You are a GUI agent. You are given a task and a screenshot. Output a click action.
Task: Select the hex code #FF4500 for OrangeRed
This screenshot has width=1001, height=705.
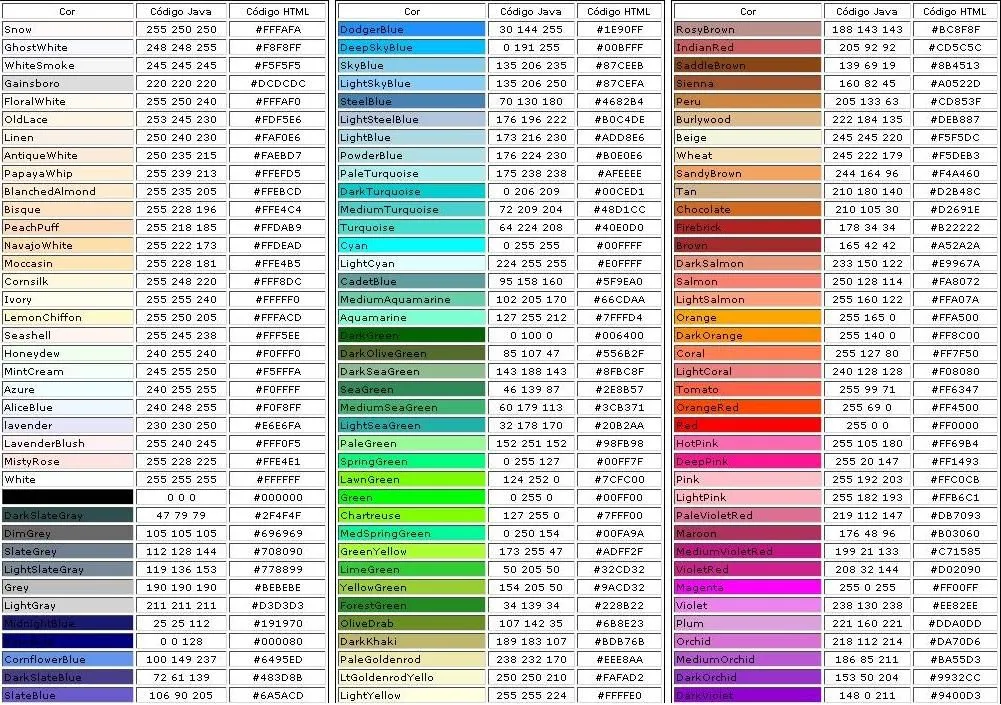[x=955, y=407]
